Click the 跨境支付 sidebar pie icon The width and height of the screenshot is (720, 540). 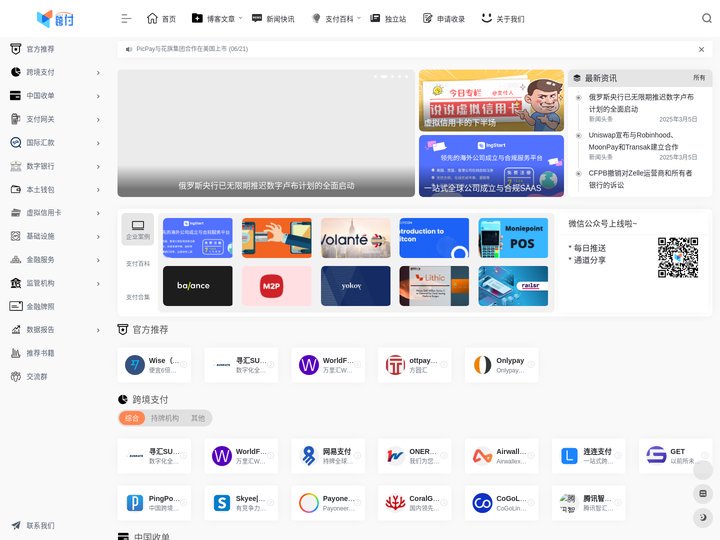point(16,72)
